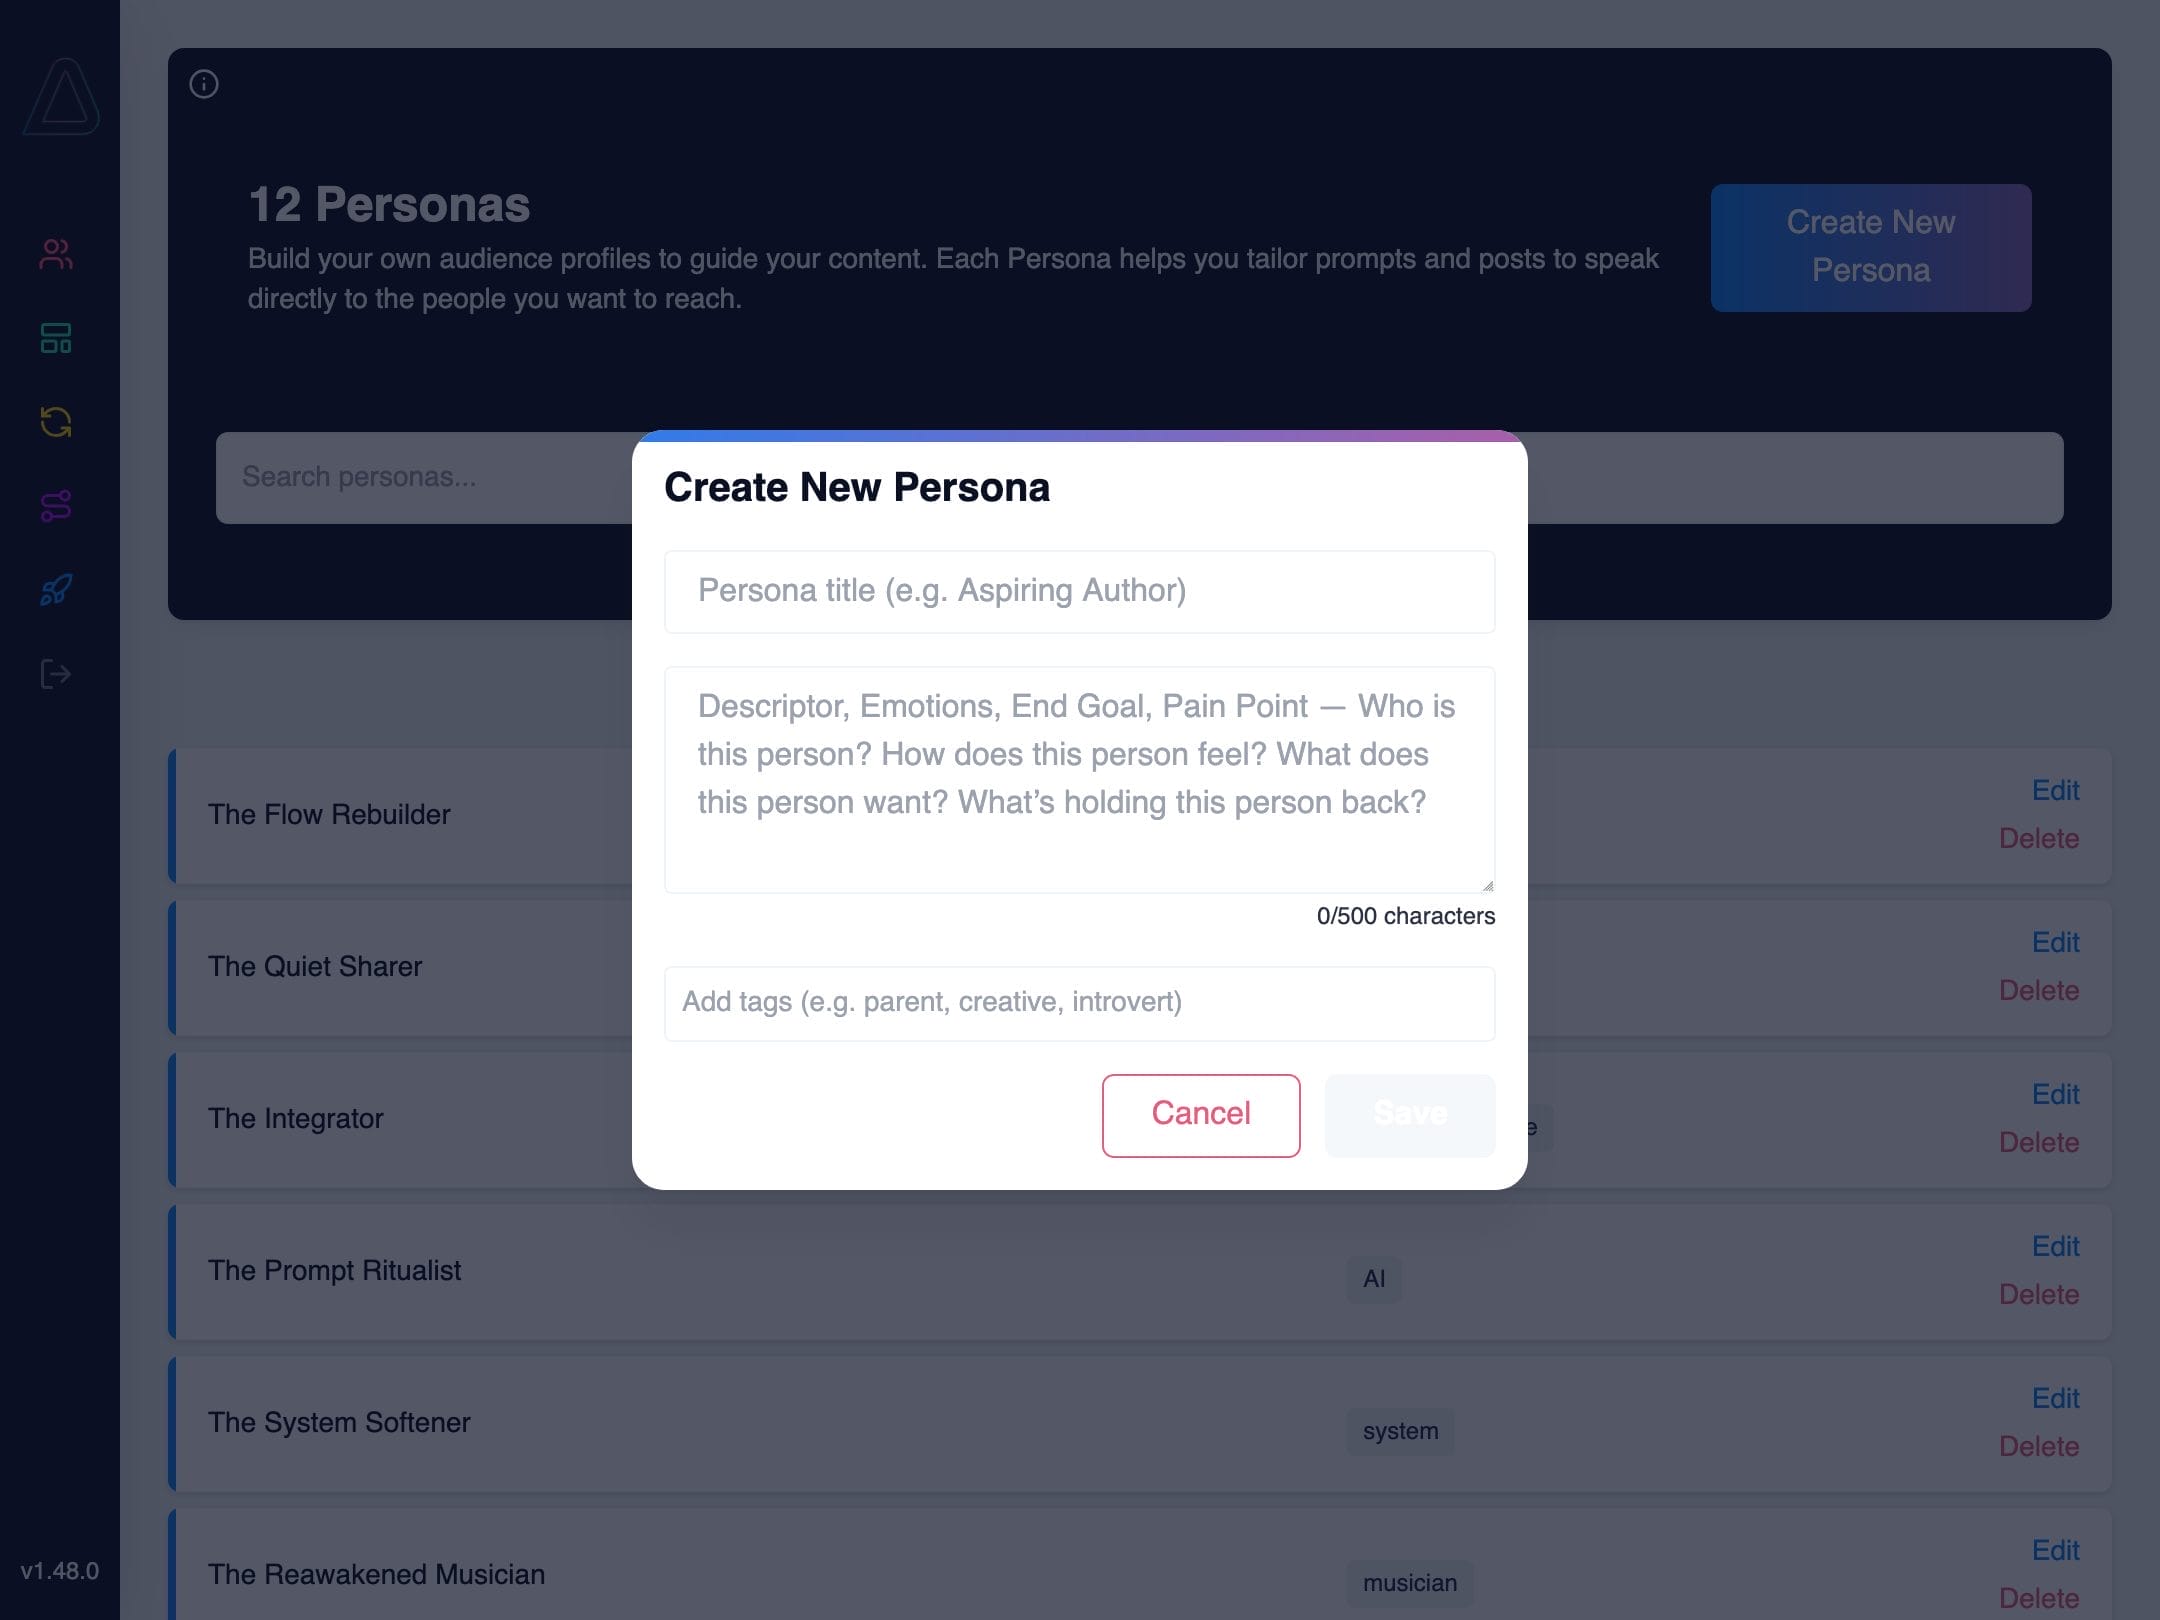
Task: Delete The System Softener persona
Action: 2038,1446
